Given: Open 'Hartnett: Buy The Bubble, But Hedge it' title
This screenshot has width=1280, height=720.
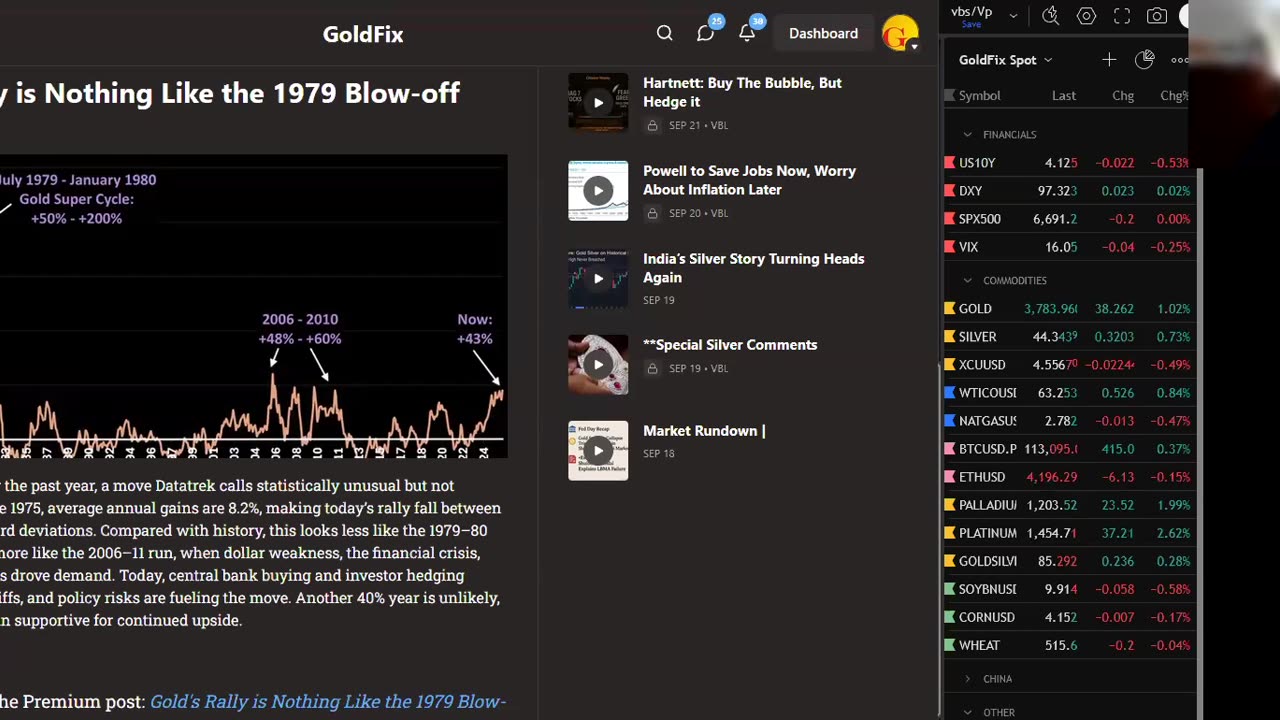Looking at the screenshot, I should pos(742,92).
